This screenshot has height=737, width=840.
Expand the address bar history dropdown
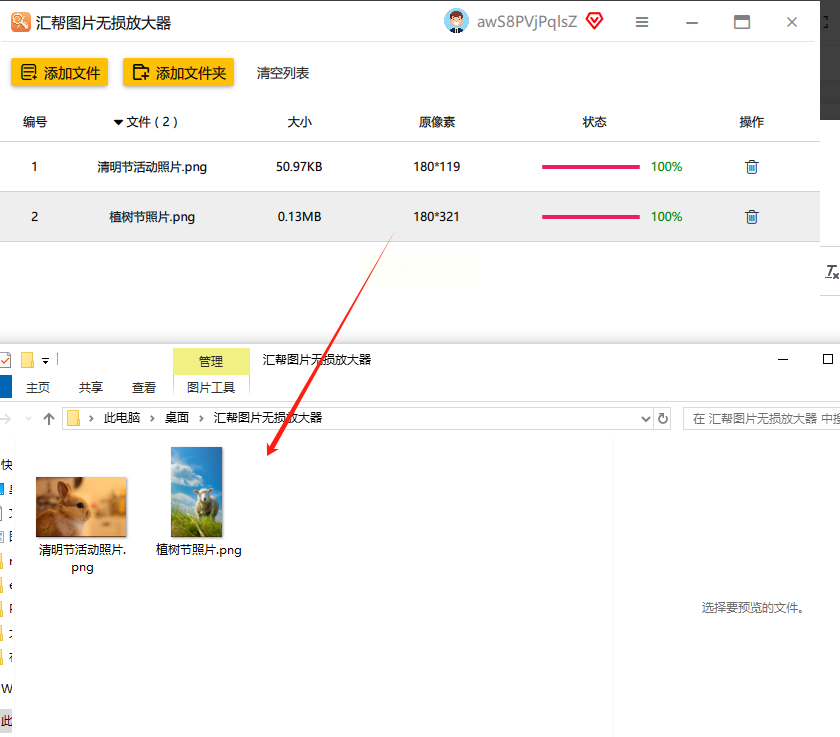click(x=645, y=418)
